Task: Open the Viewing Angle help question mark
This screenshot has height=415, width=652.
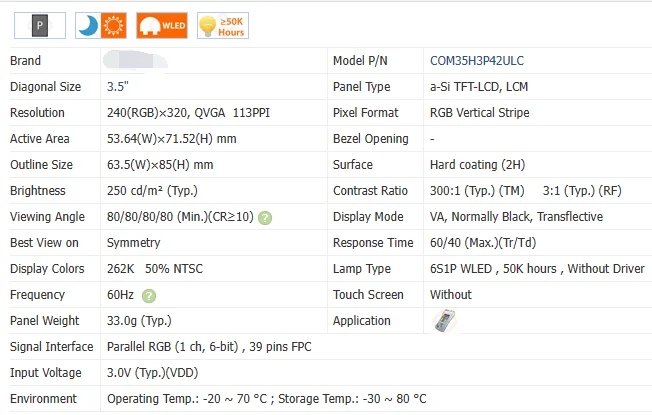Action: [x=265, y=218]
